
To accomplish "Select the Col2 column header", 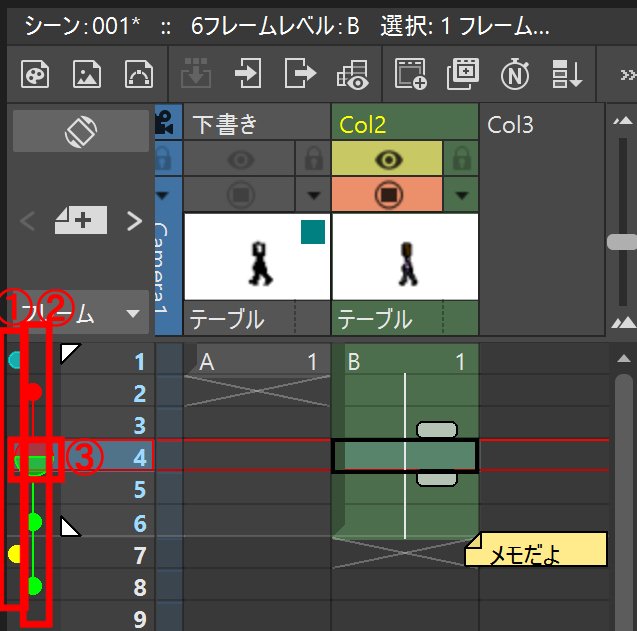I will (405, 122).
